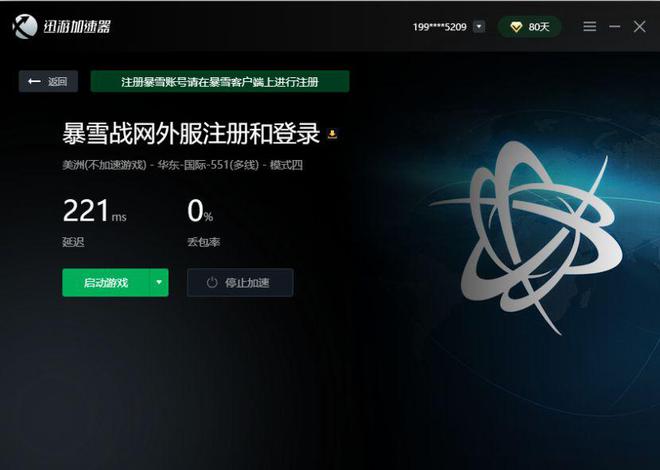Click the 丢包率 label
Screen dimensions: 660x470
(x=204, y=242)
